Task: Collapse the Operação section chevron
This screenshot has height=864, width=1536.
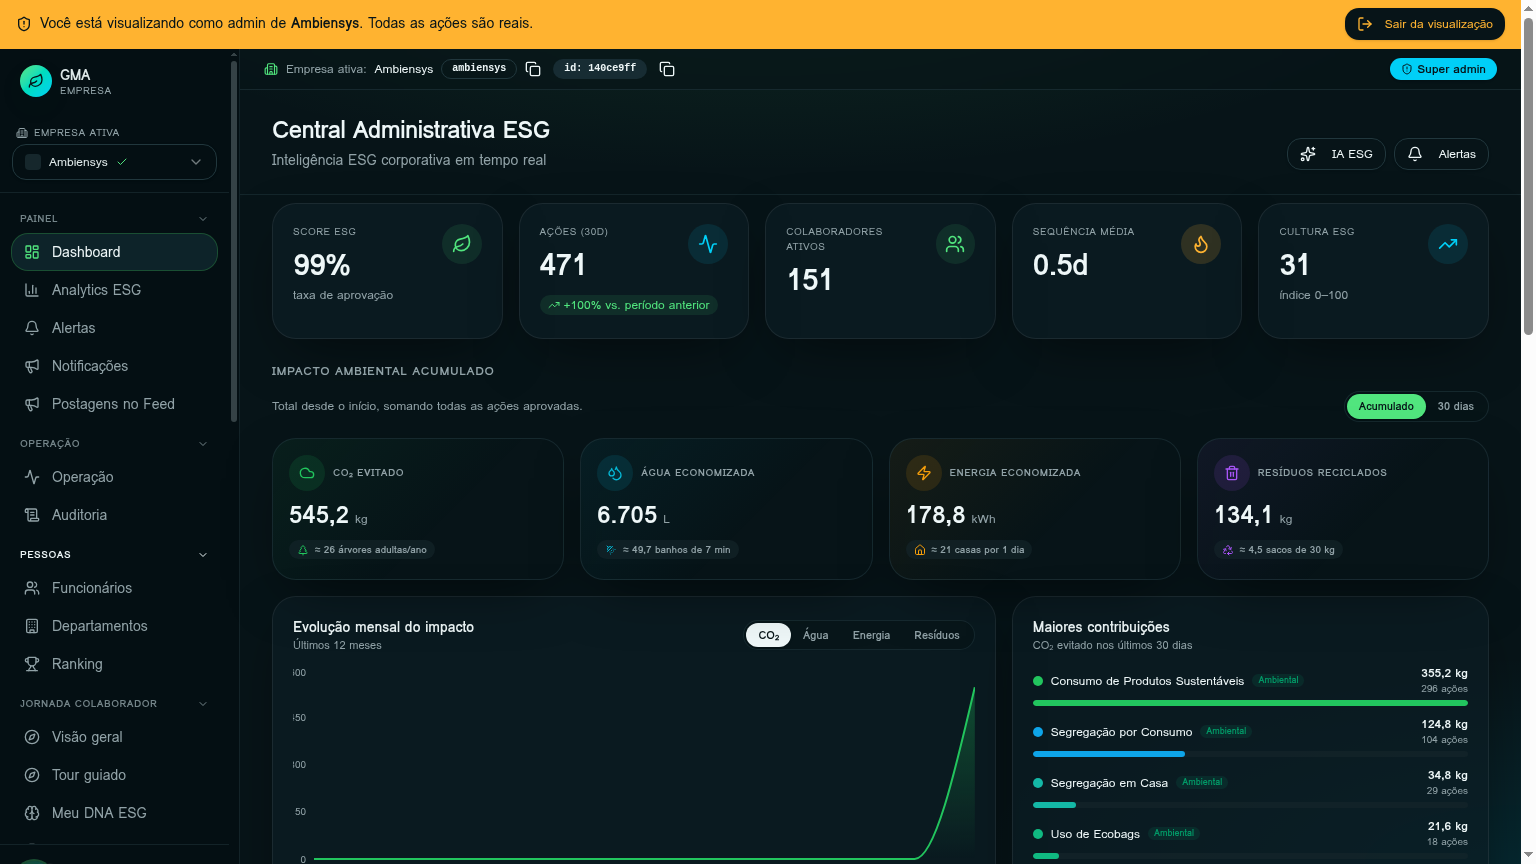Action: click(203, 444)
